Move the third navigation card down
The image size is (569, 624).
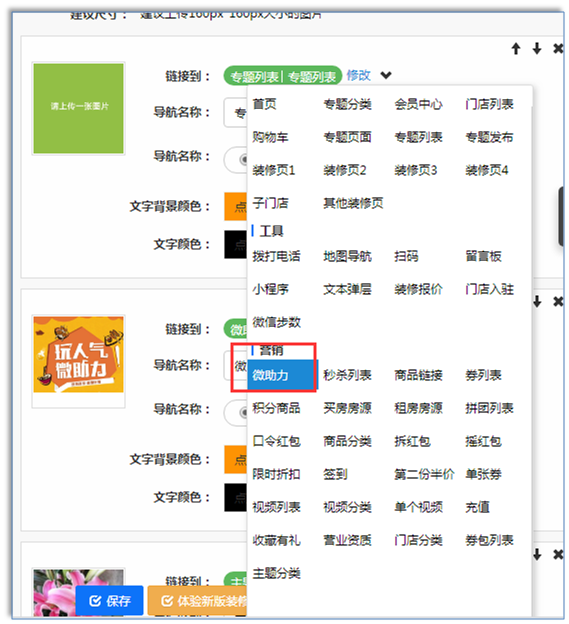pos(537,554)
